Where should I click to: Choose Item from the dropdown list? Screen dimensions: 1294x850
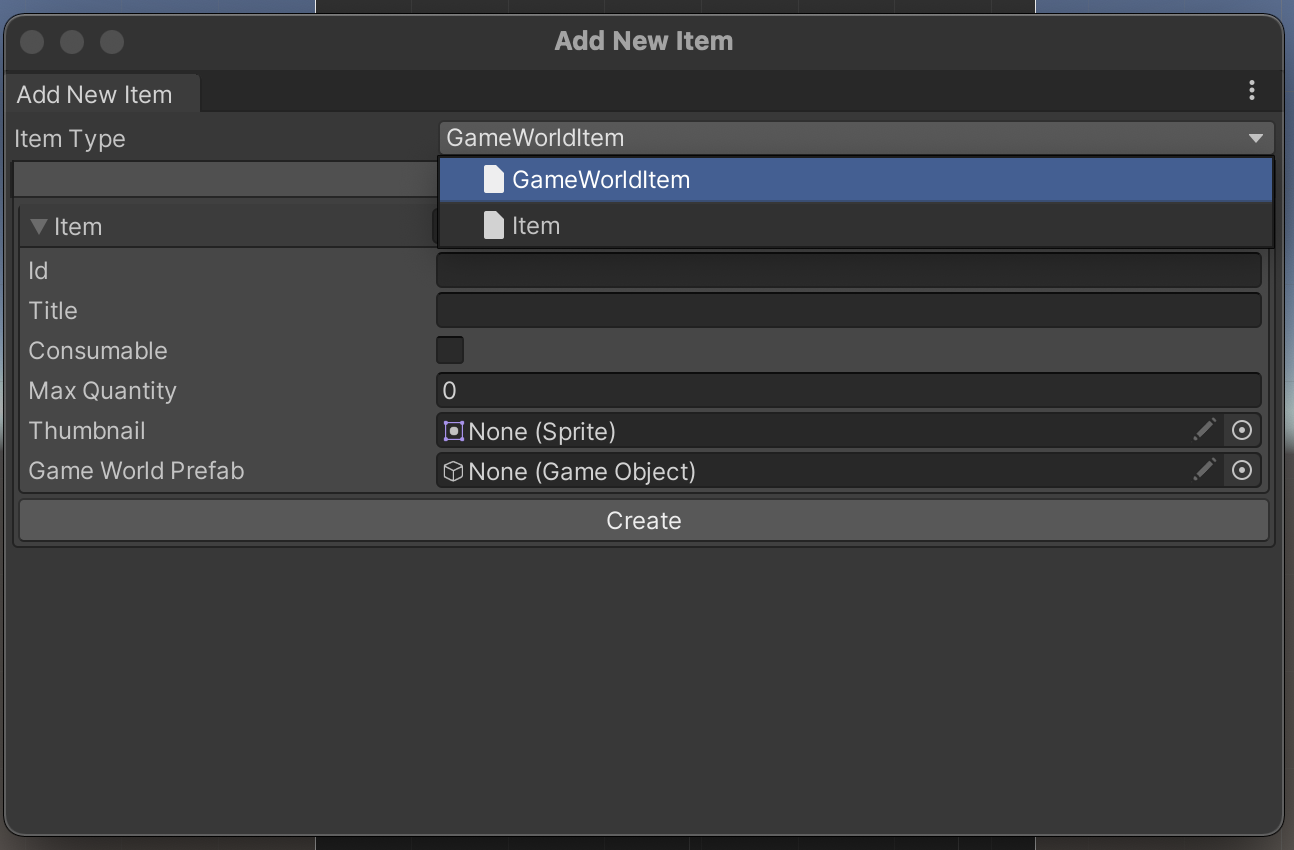856,226
